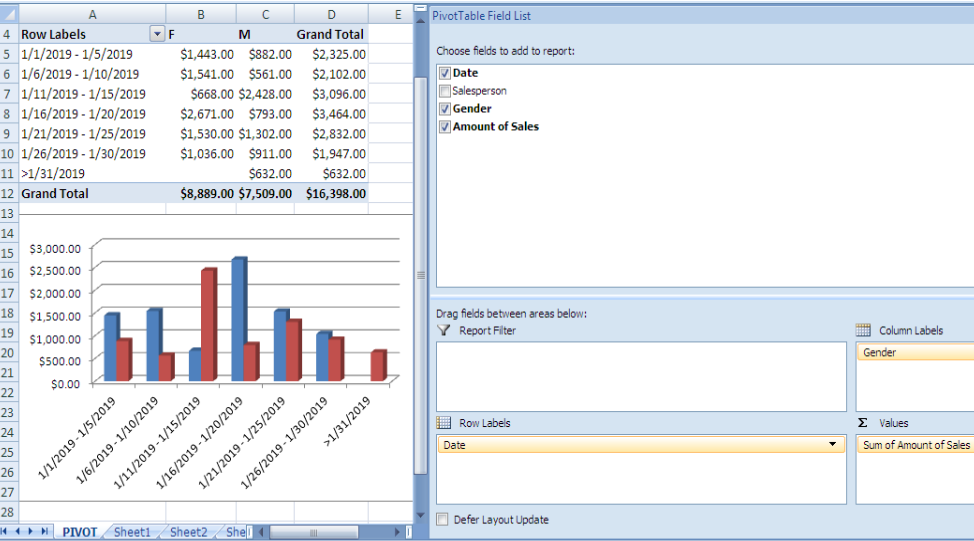Click the Row Labels area icon
The height and width of the screenshot is (541, 974).
coord(444,423)
